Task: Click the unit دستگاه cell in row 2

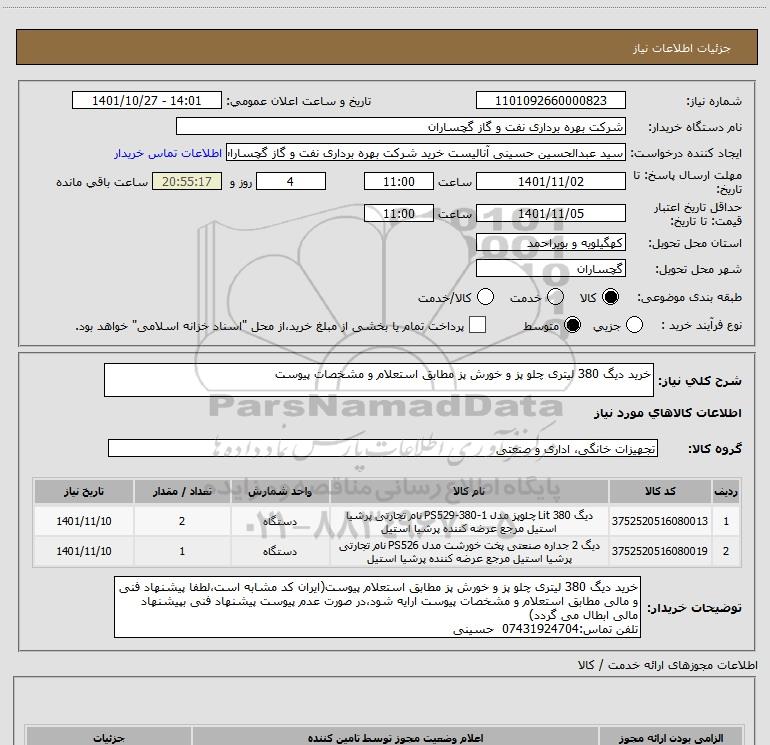Action: tap(280, 551)
